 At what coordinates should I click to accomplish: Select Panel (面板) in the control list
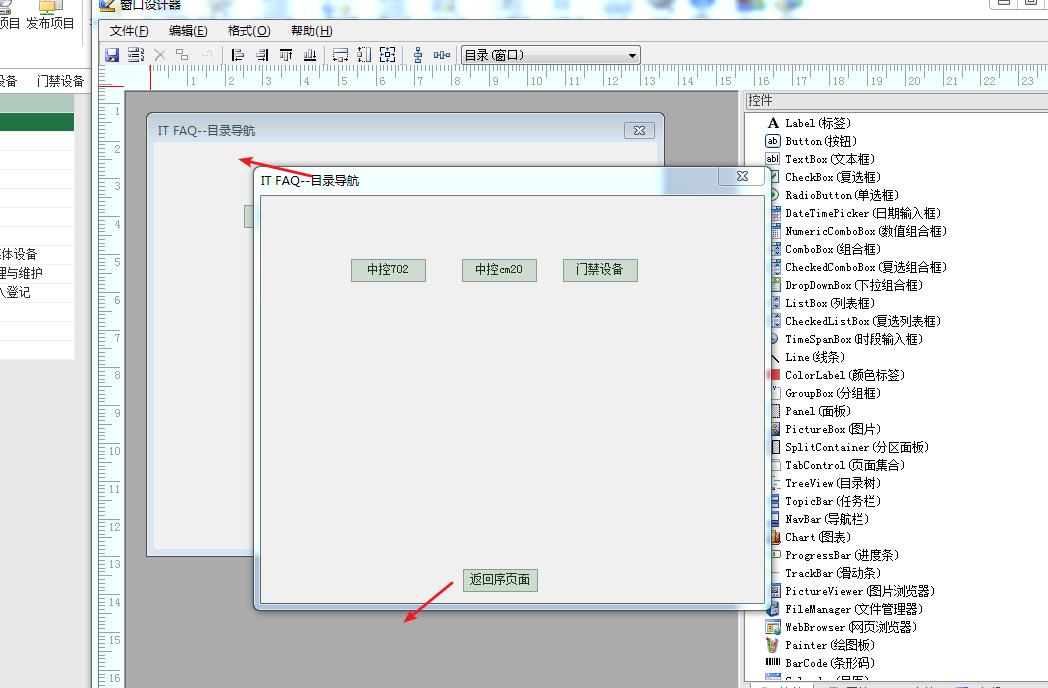pyautogui.click(x=817, y=411)
